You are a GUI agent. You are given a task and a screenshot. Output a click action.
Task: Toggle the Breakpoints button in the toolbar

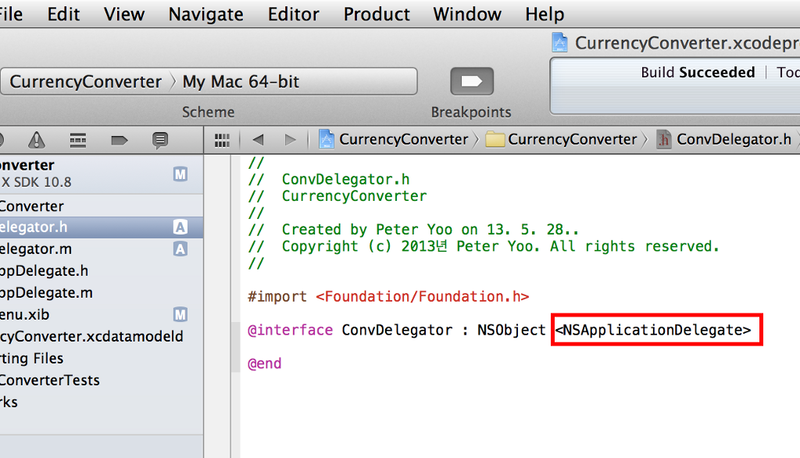(x=470, y=81)
